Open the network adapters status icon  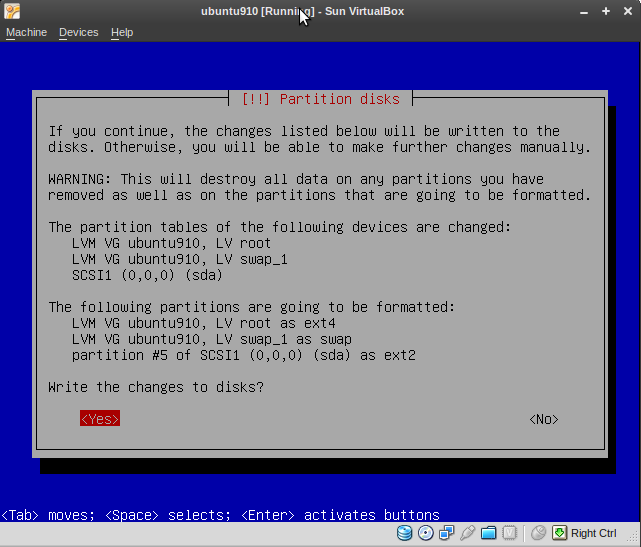[446, 533]
